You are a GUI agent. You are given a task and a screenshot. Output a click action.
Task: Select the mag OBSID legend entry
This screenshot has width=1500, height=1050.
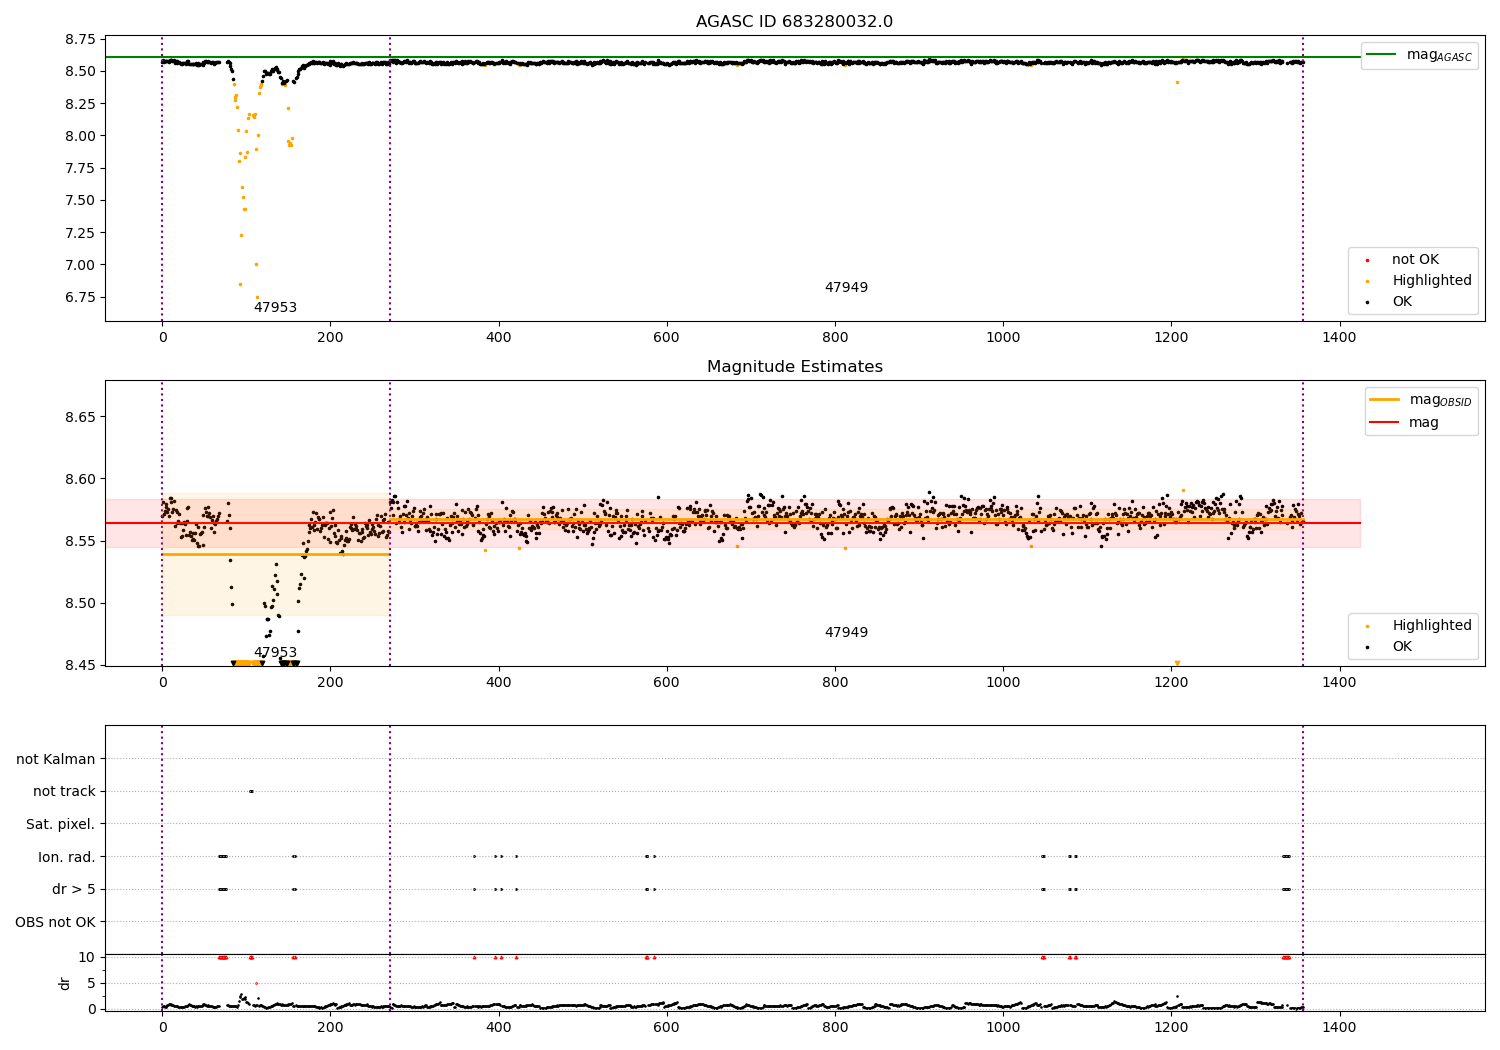click(x=1420, y=400)
